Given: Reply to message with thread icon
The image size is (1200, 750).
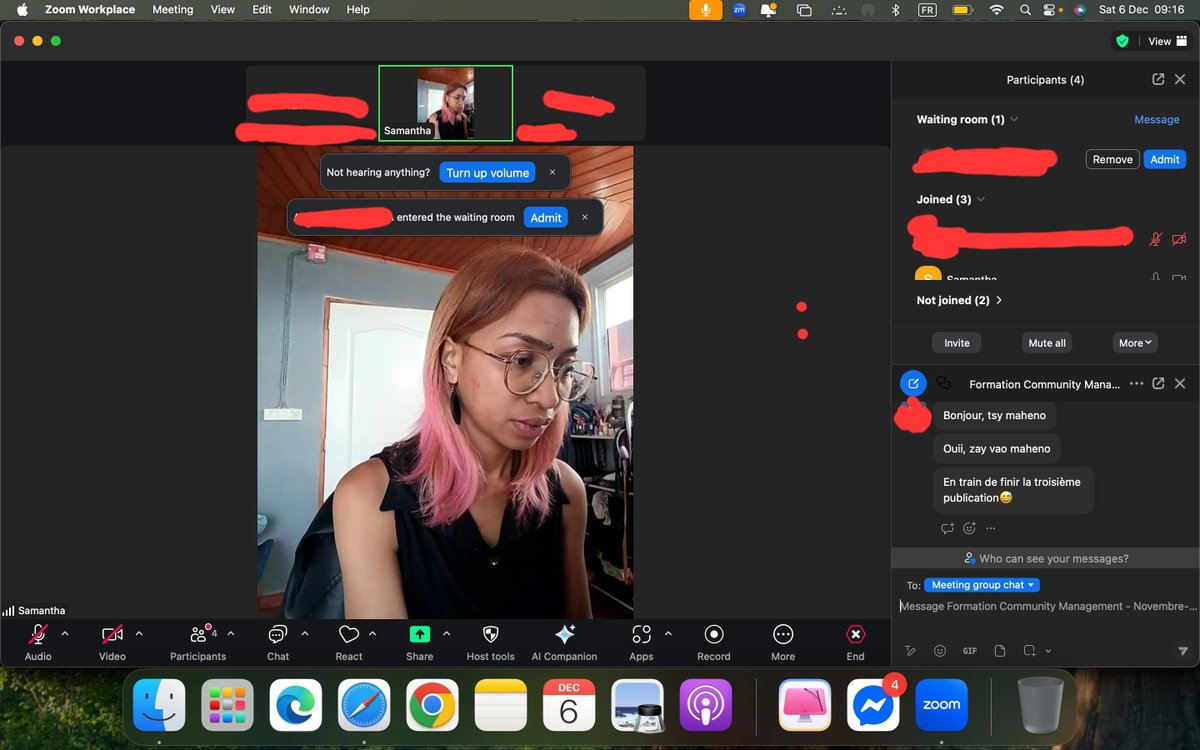Looking at the screenshot, I should tap(947, 528).
